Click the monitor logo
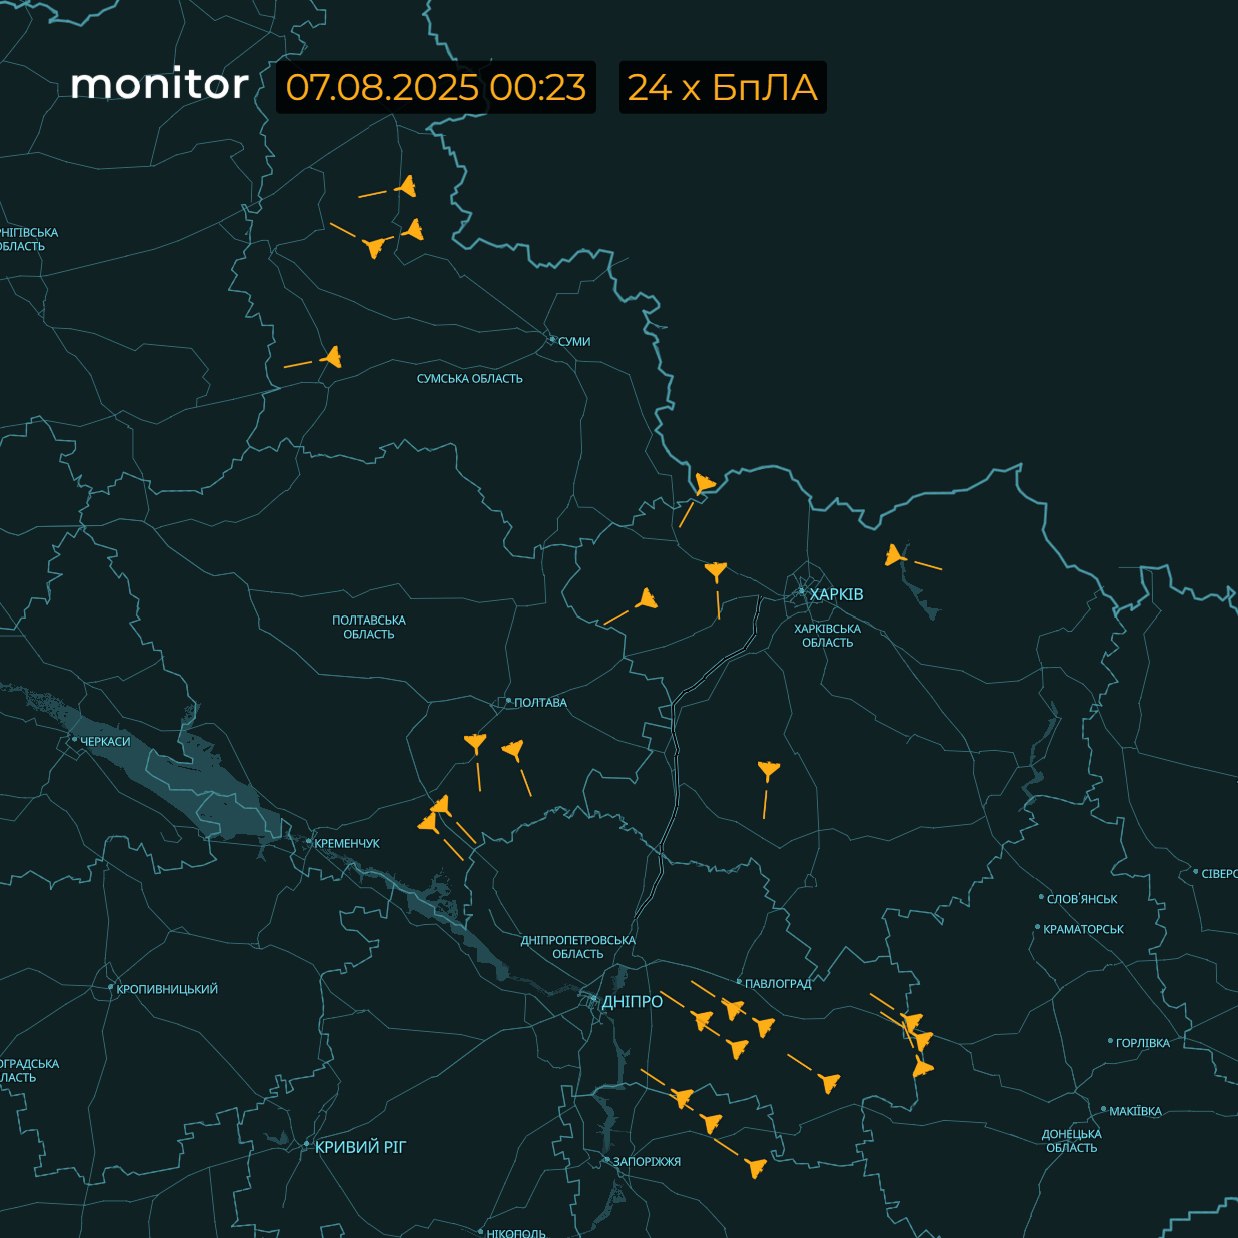The width and height of the screenshot is (1238, 1238). point(159,84)
